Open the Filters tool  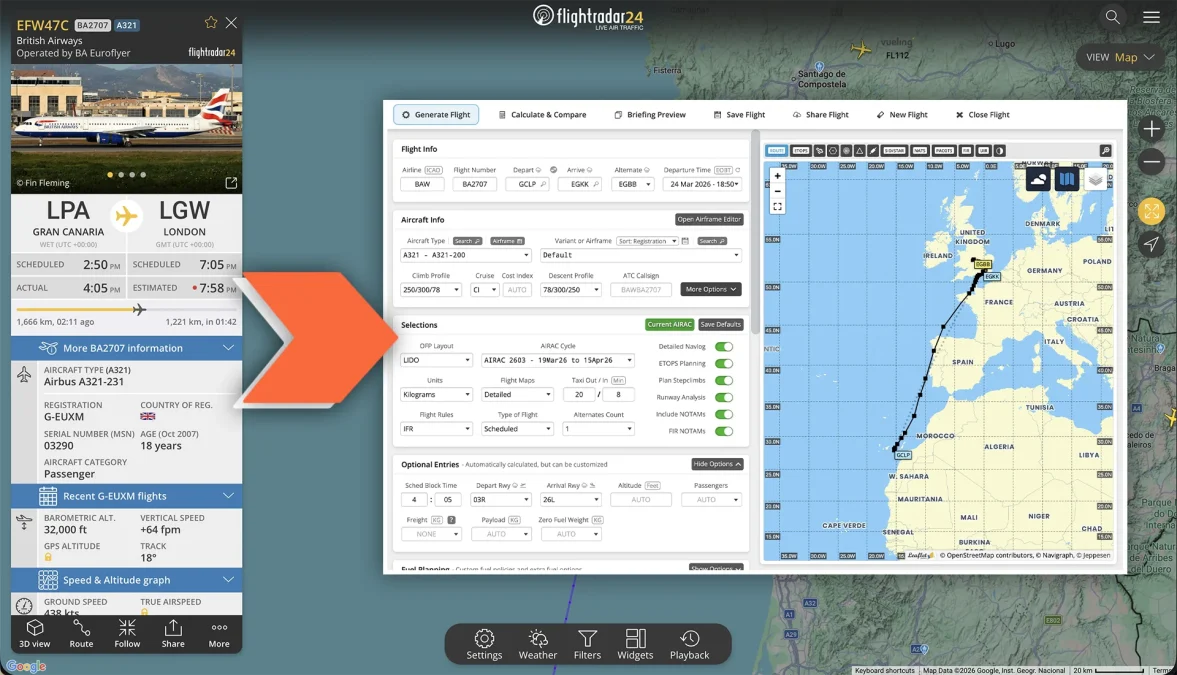coord(587,644)
